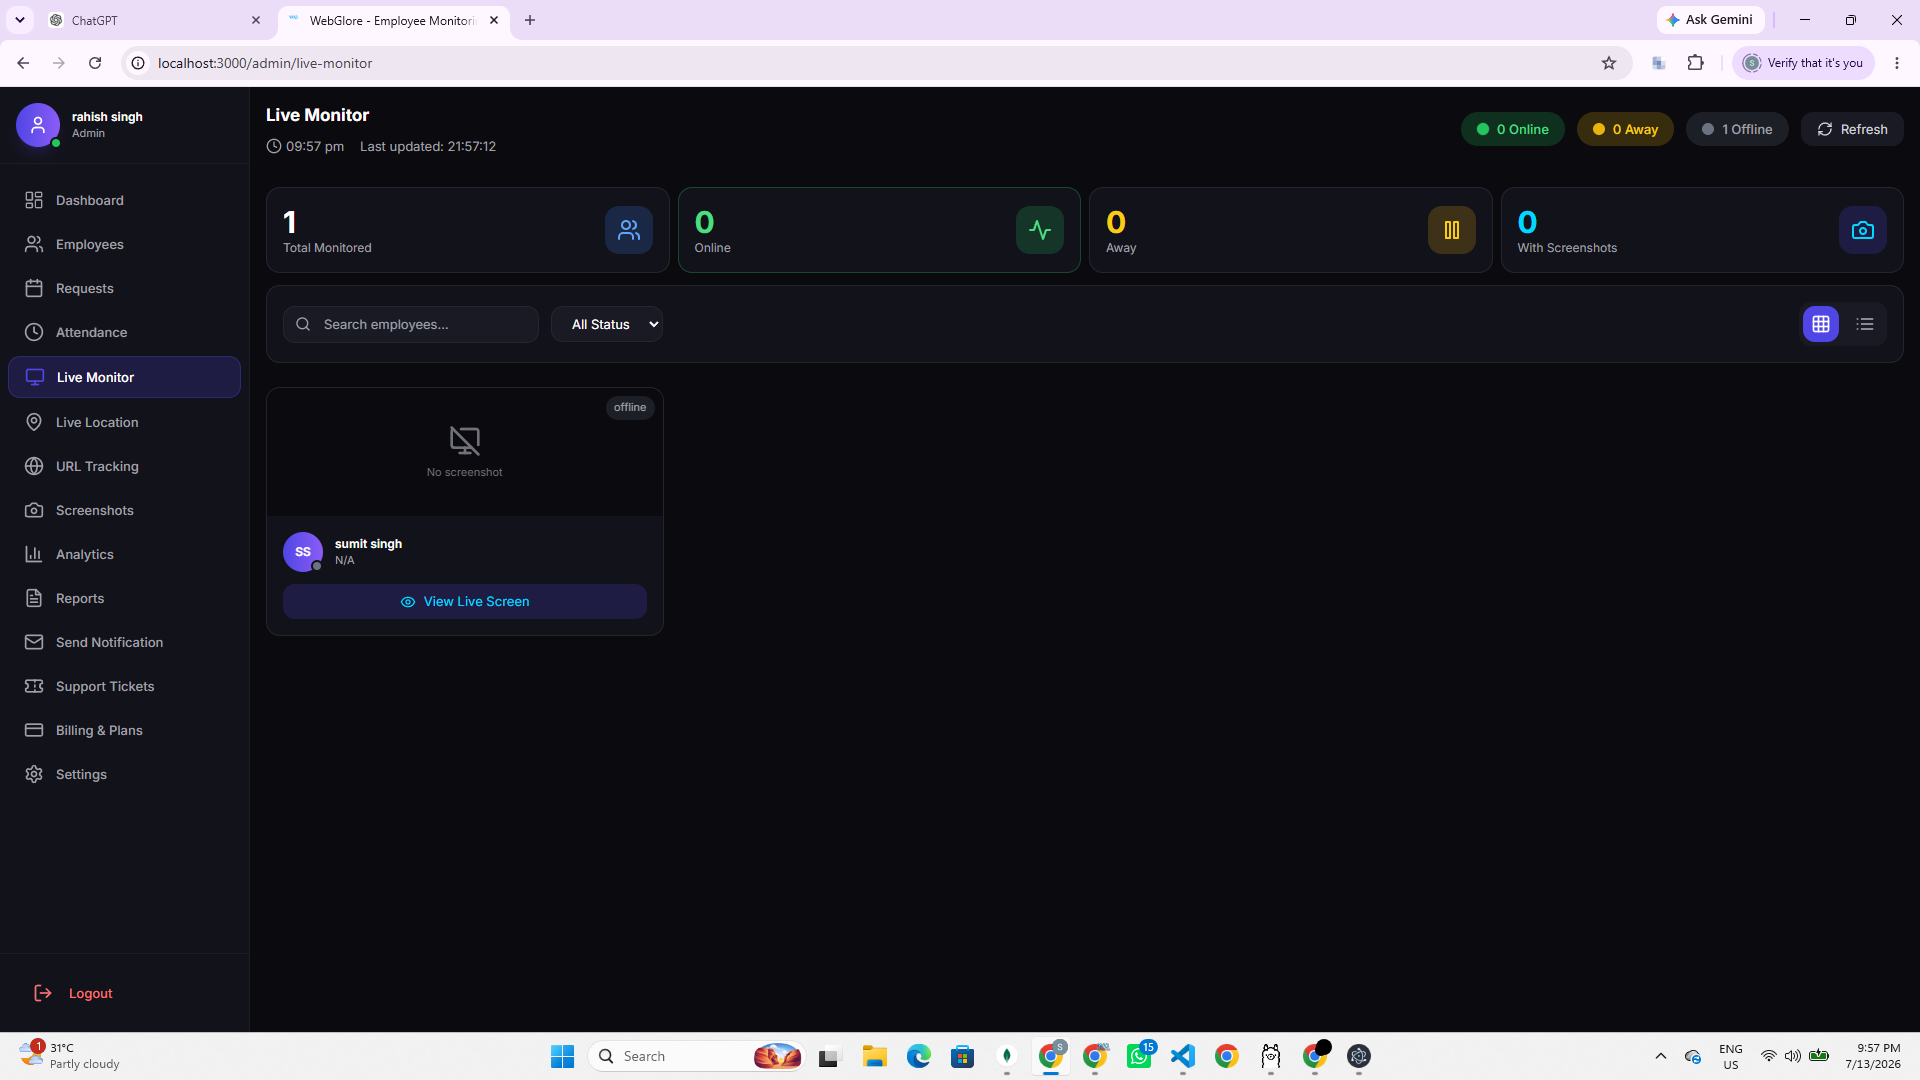Open the All Status dropdown

click(607, 324)
